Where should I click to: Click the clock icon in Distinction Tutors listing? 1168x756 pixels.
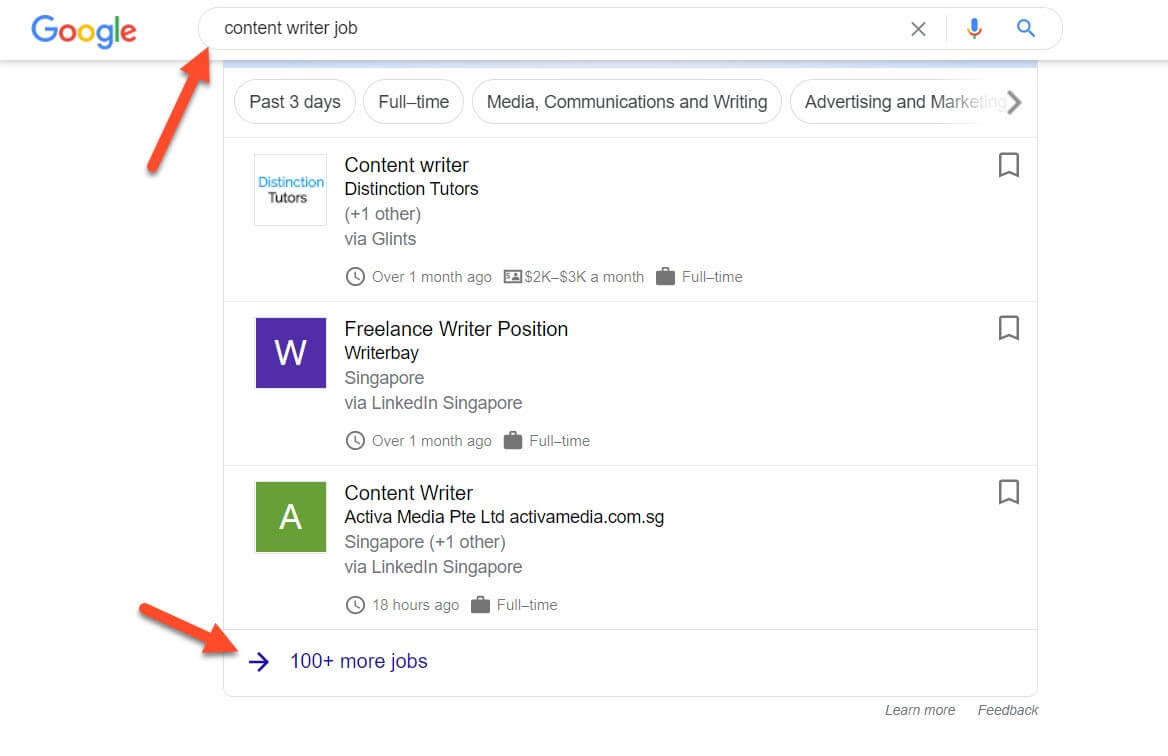click(x=355, y=277)
